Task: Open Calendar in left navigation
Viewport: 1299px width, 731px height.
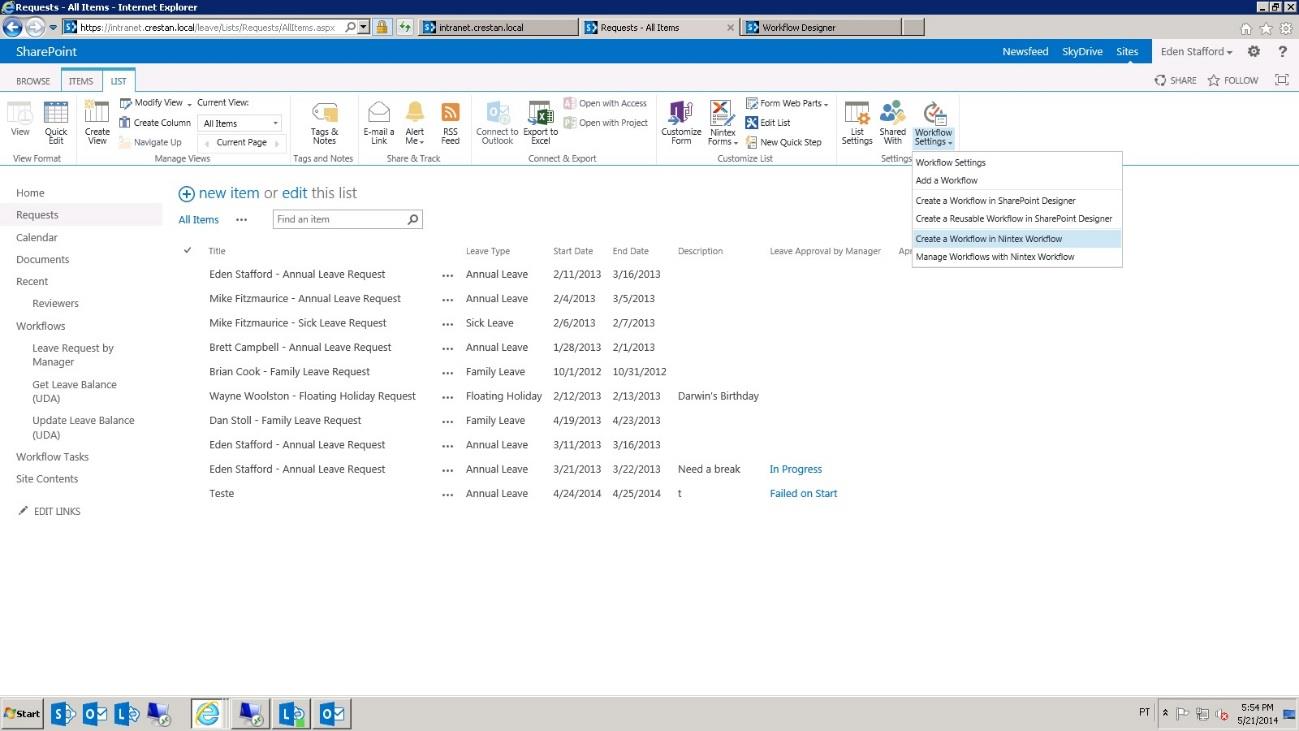Action: tap(37, 238)
